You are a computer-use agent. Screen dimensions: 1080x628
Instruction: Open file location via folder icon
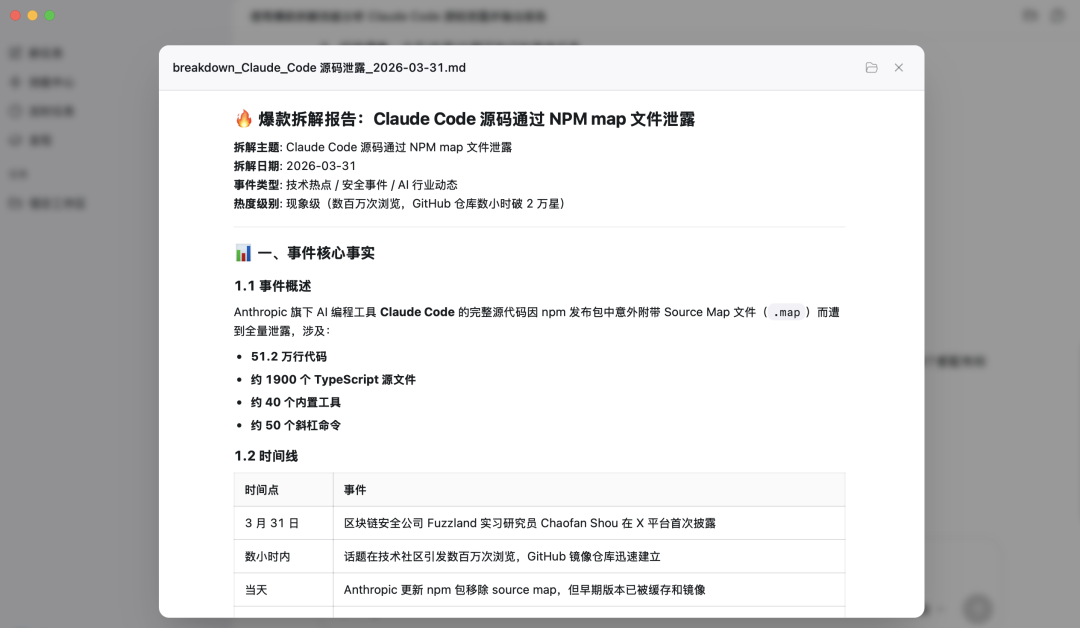coord(871,68)
